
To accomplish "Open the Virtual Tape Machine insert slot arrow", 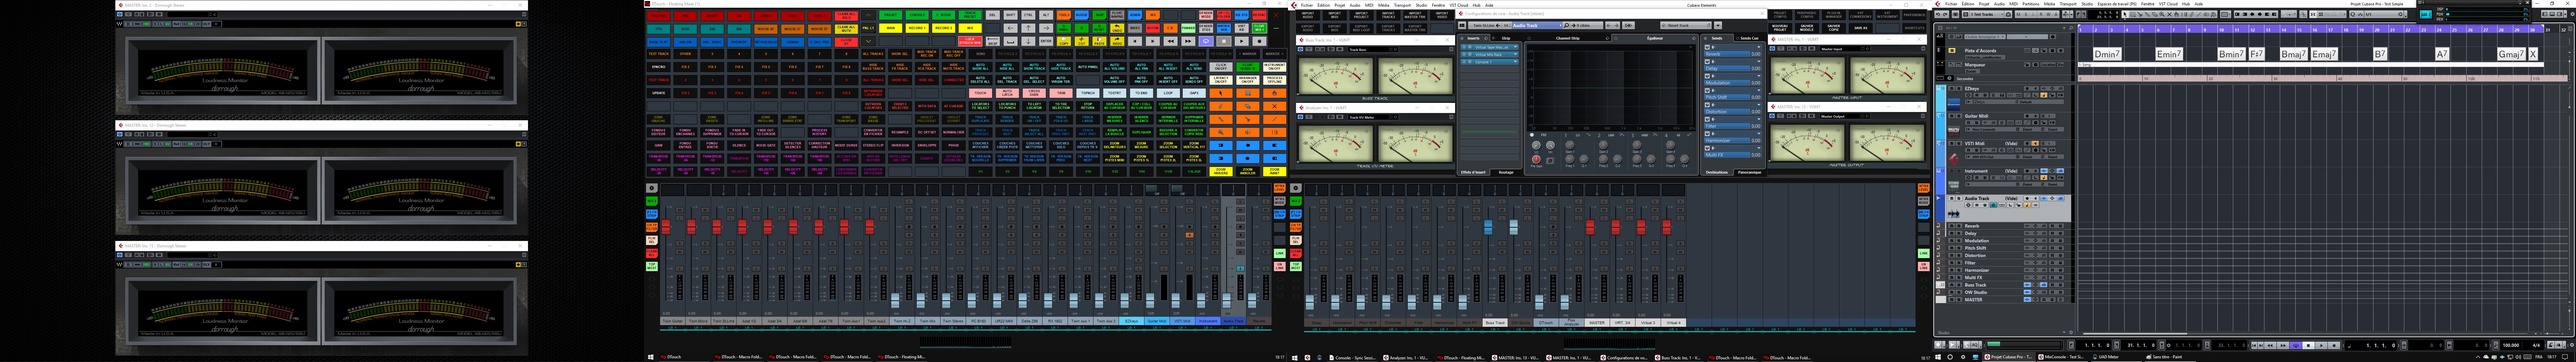I will [1516, 47].
